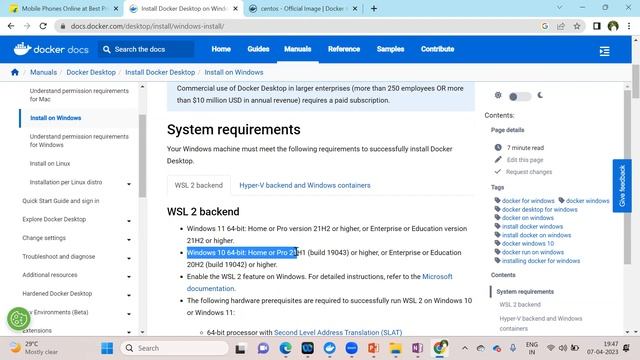Expand Additional resources section
640x360 pixels.
pos(129,277)
